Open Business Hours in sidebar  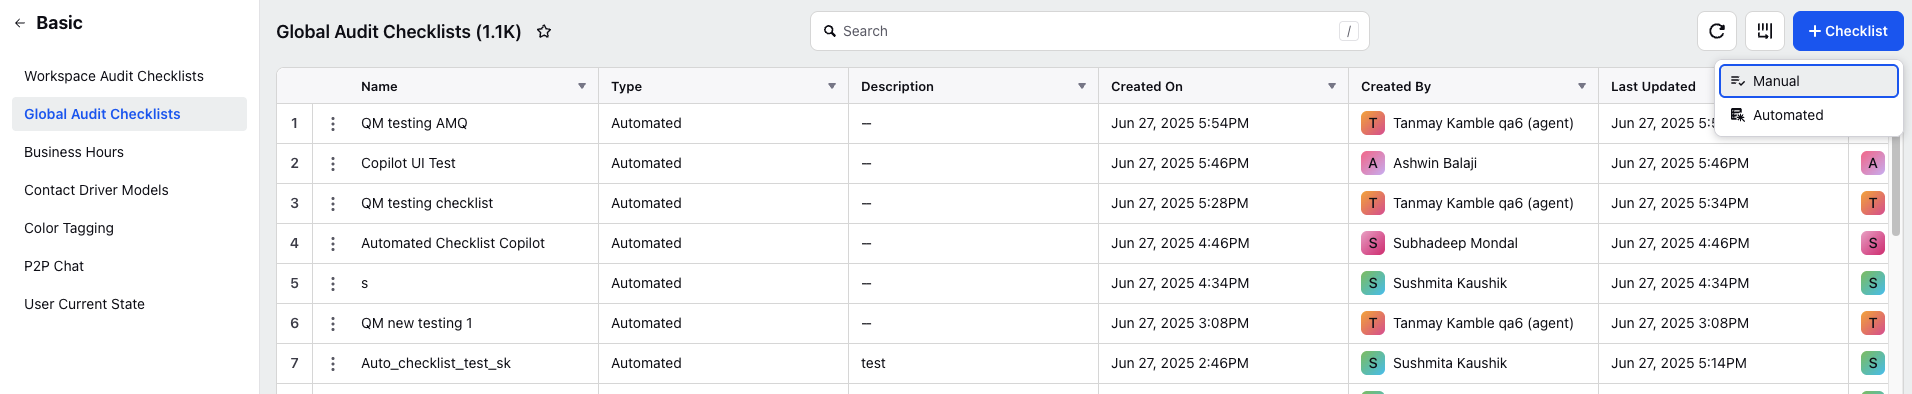(129, 152)
